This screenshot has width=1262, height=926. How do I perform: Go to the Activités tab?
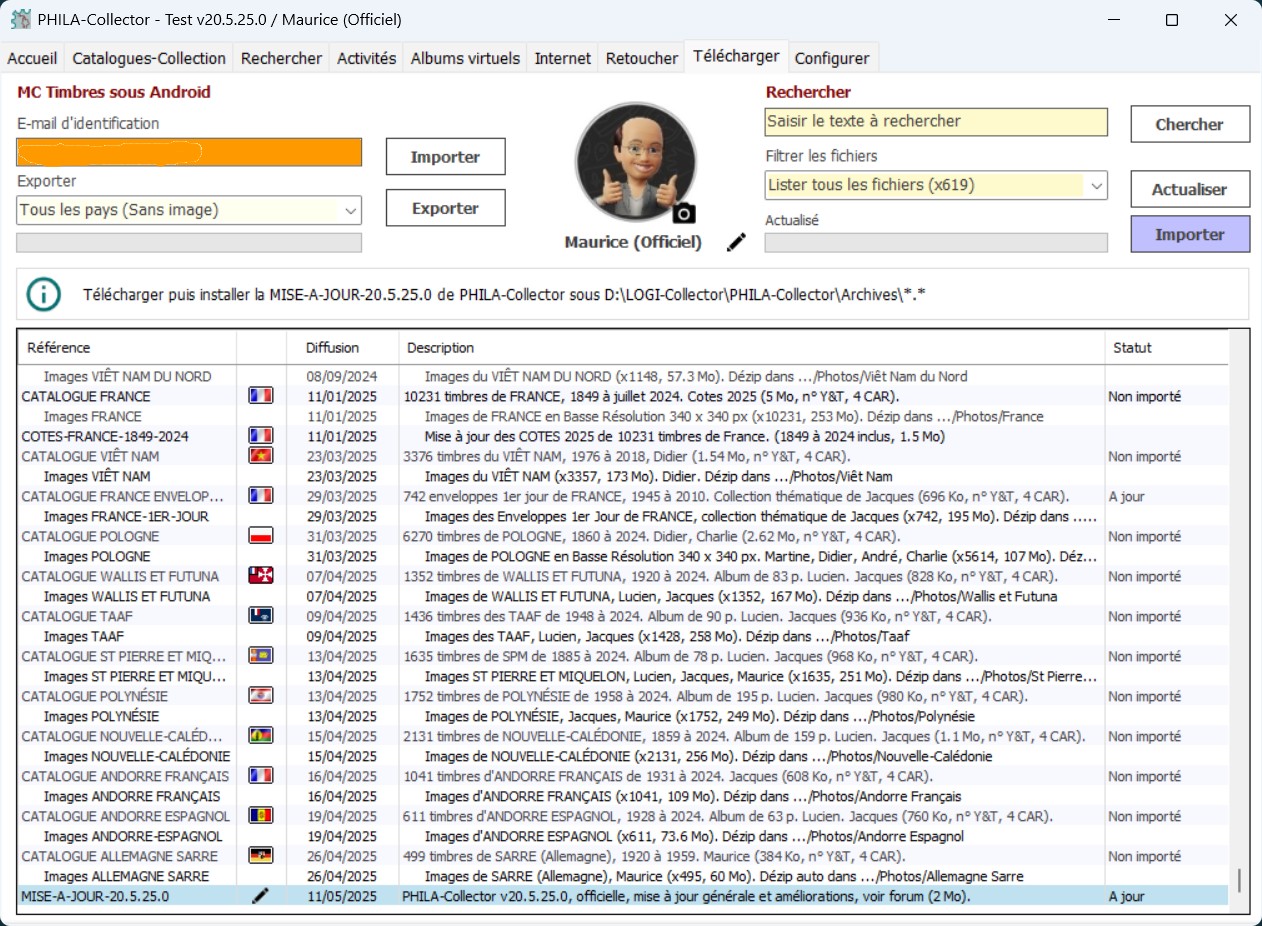tap(367, 58)
